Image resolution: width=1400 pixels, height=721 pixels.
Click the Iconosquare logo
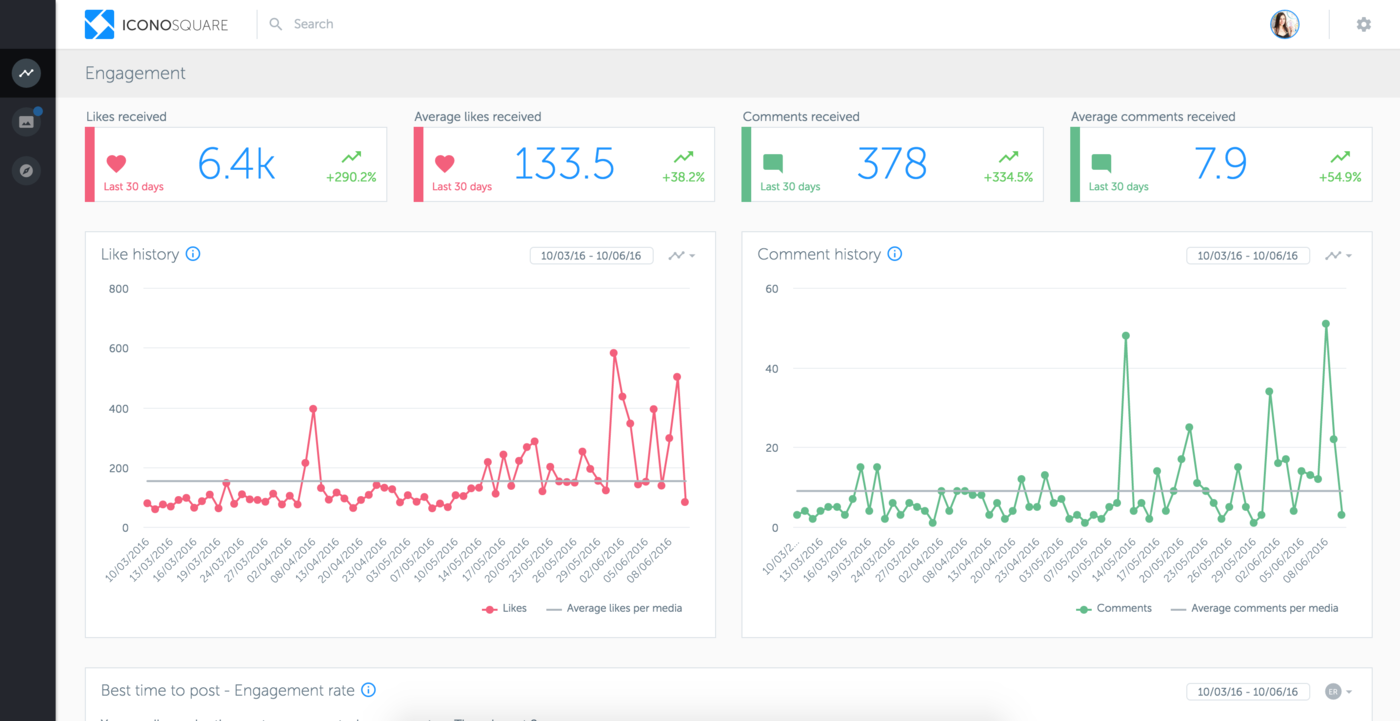[x=157, y=24]
